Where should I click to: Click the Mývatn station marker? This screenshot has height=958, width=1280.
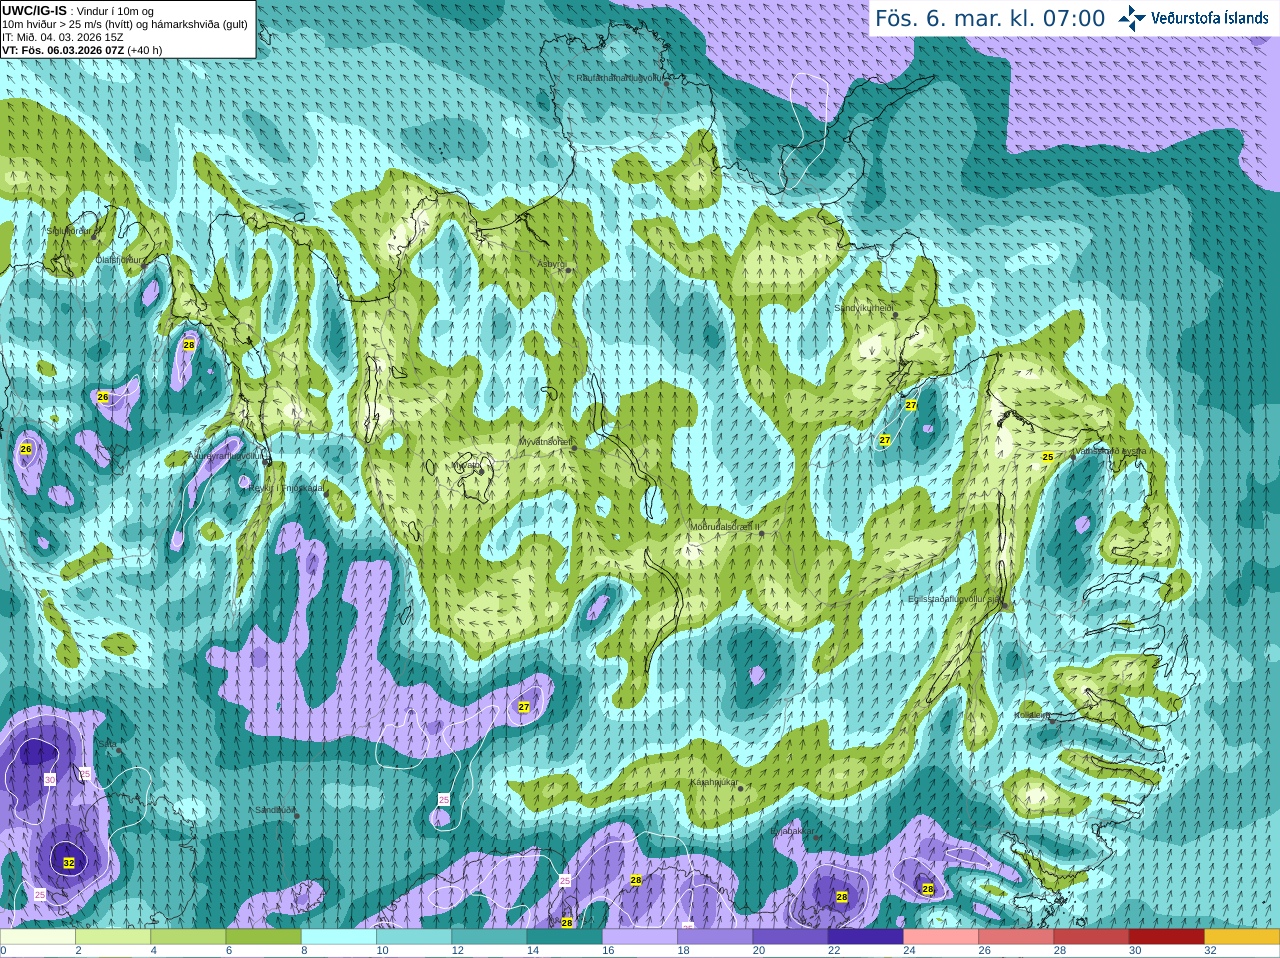[x=481, y=470]
